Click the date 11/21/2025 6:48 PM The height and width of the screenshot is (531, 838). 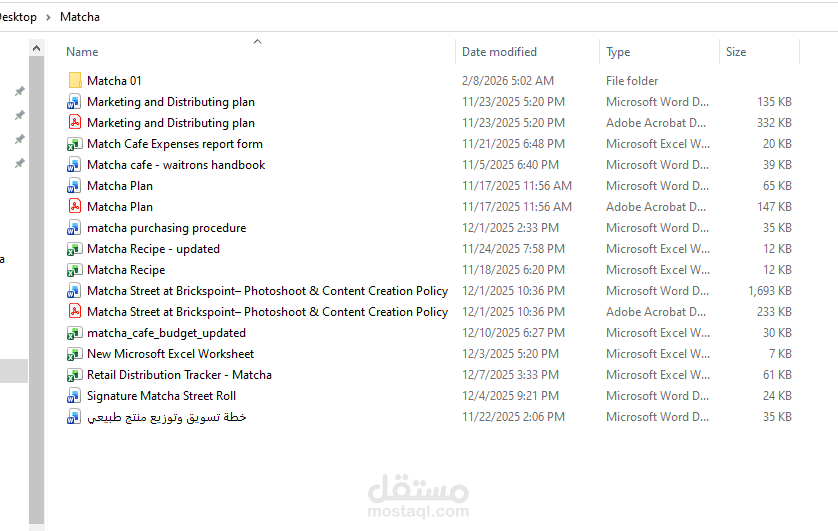pos(513,144)
